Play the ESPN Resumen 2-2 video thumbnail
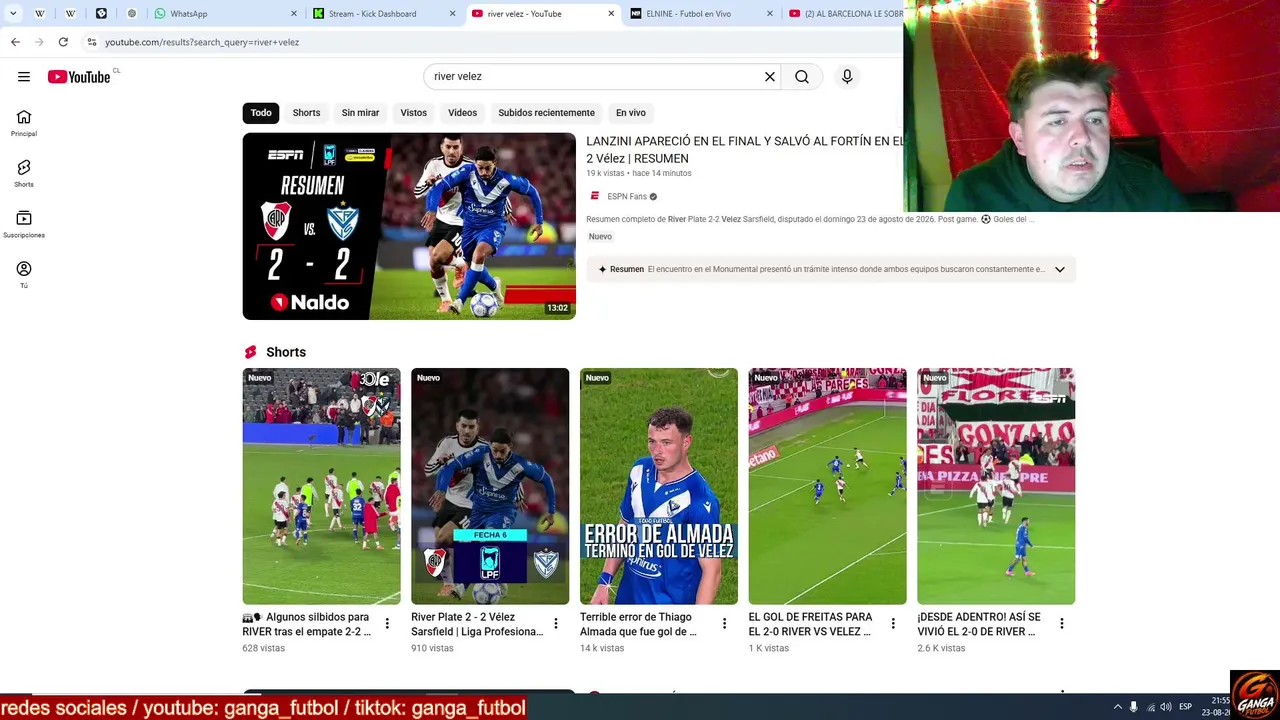Image resolution: width=1280 pixels, height=720 pixels. pyautogui.click(x=409, y=226)
